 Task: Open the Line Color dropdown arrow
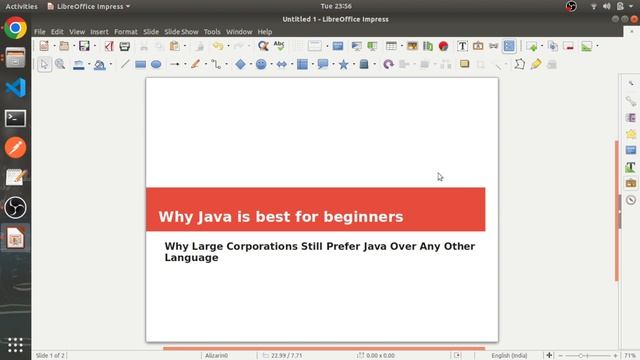point(89,64)
